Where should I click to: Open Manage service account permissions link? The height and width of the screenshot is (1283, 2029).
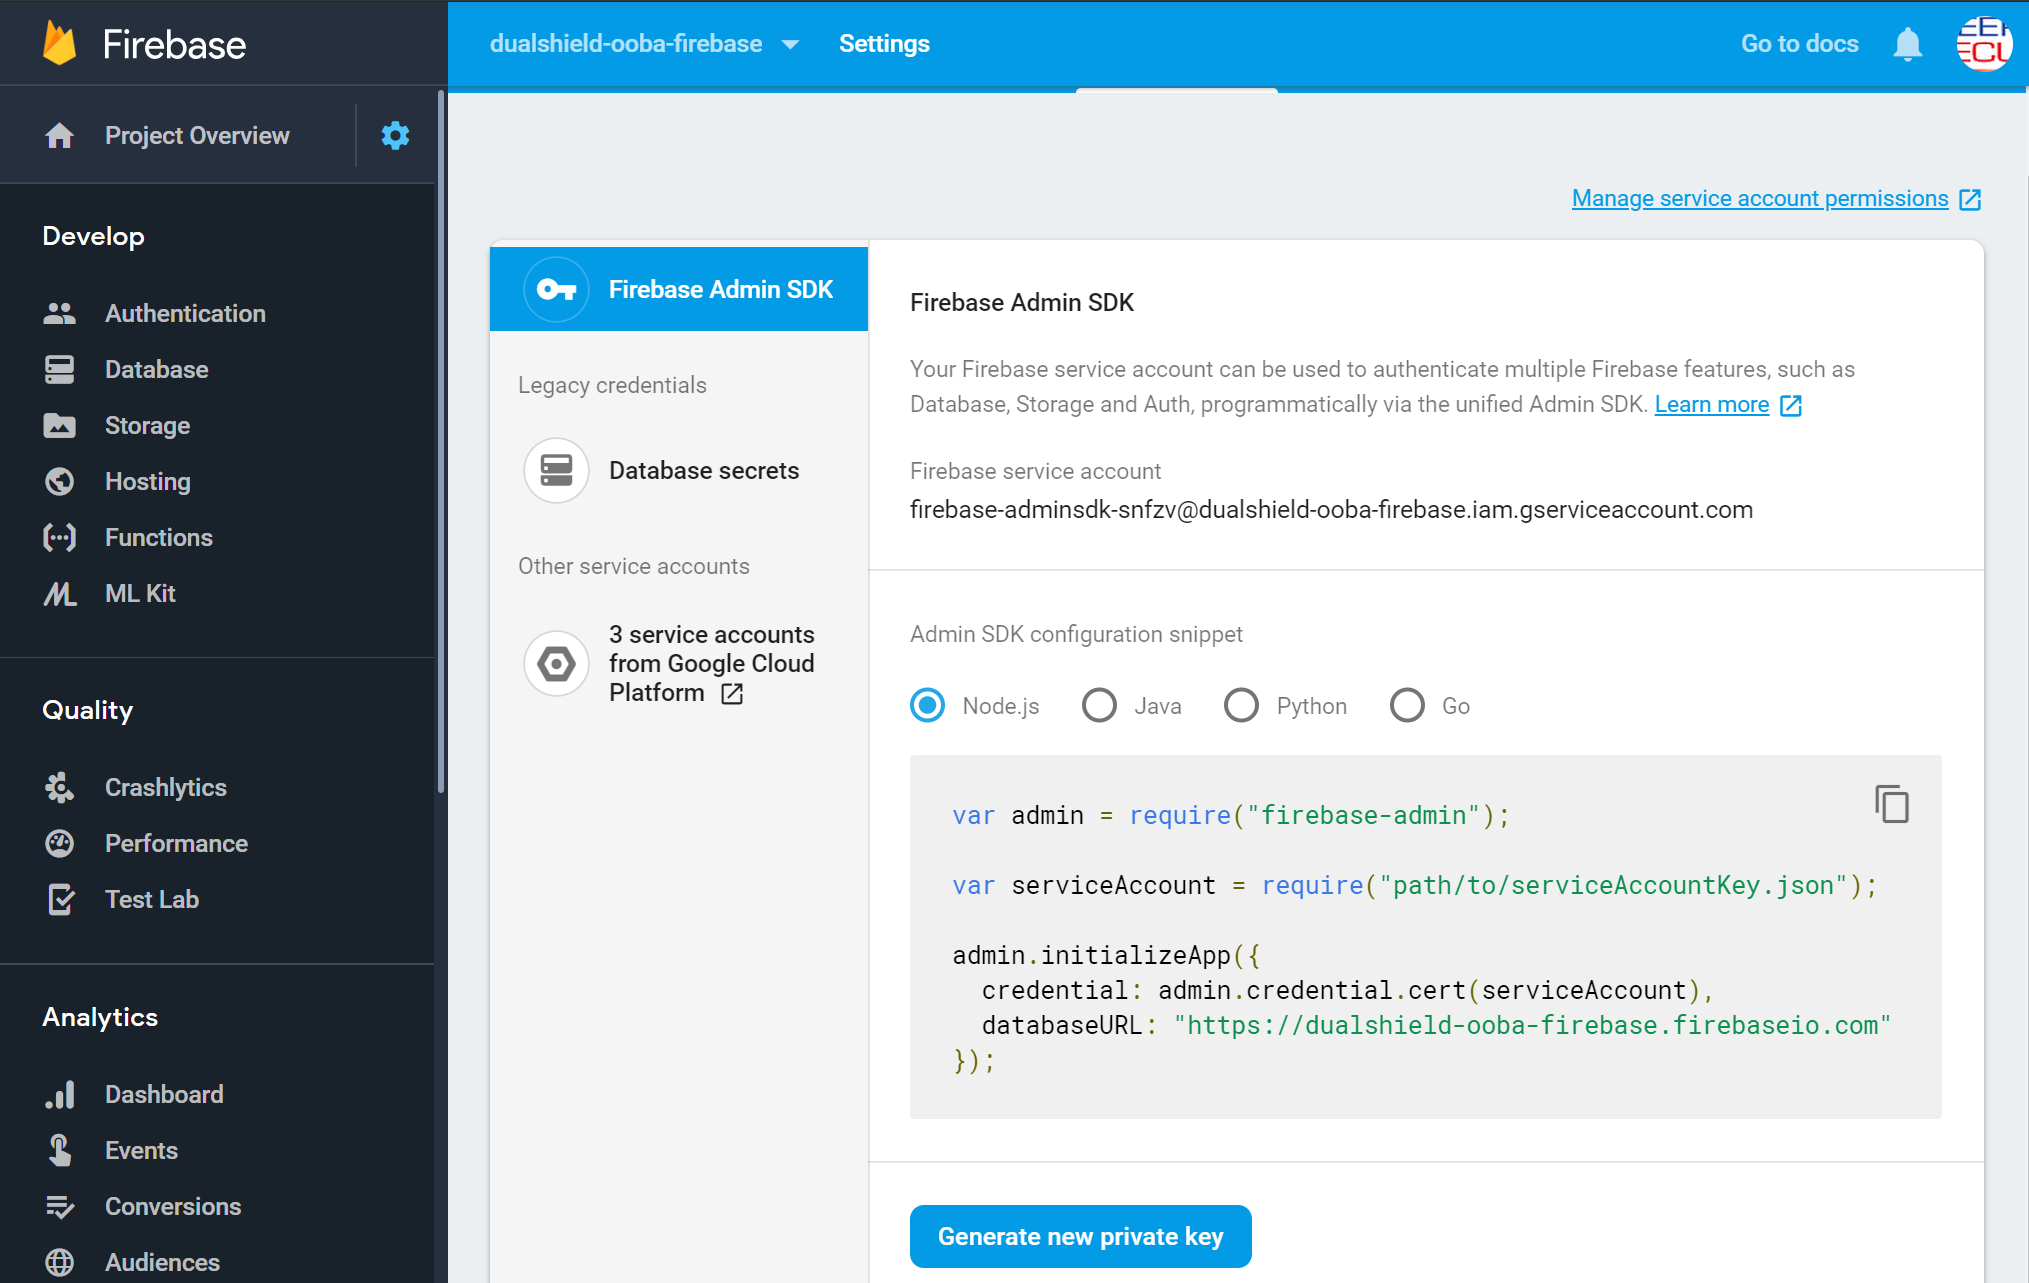(x=1760, y=198)
